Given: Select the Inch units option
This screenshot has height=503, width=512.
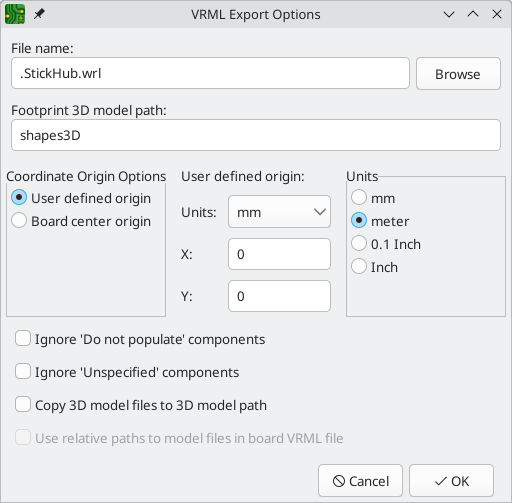Looking at the screenshot, I should click(375, 267).
